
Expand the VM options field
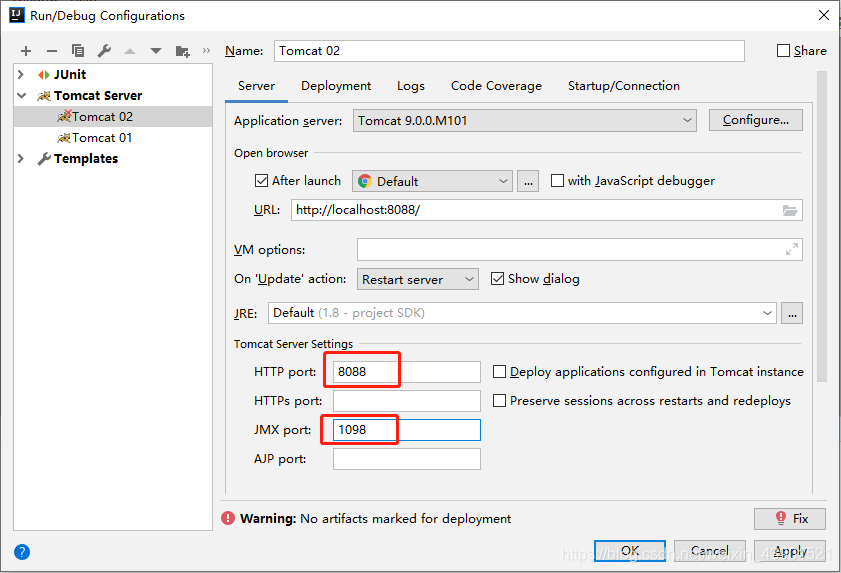792,249
